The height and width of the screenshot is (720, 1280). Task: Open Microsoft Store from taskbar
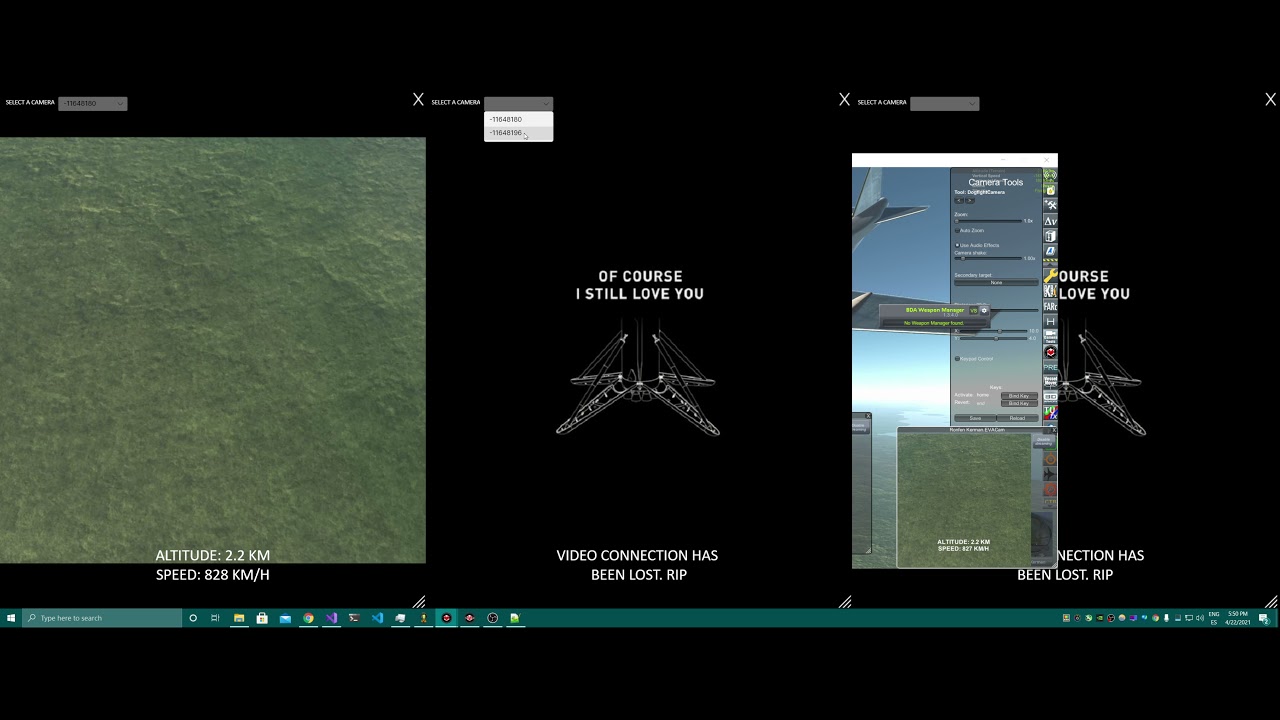tap(262, 618)
